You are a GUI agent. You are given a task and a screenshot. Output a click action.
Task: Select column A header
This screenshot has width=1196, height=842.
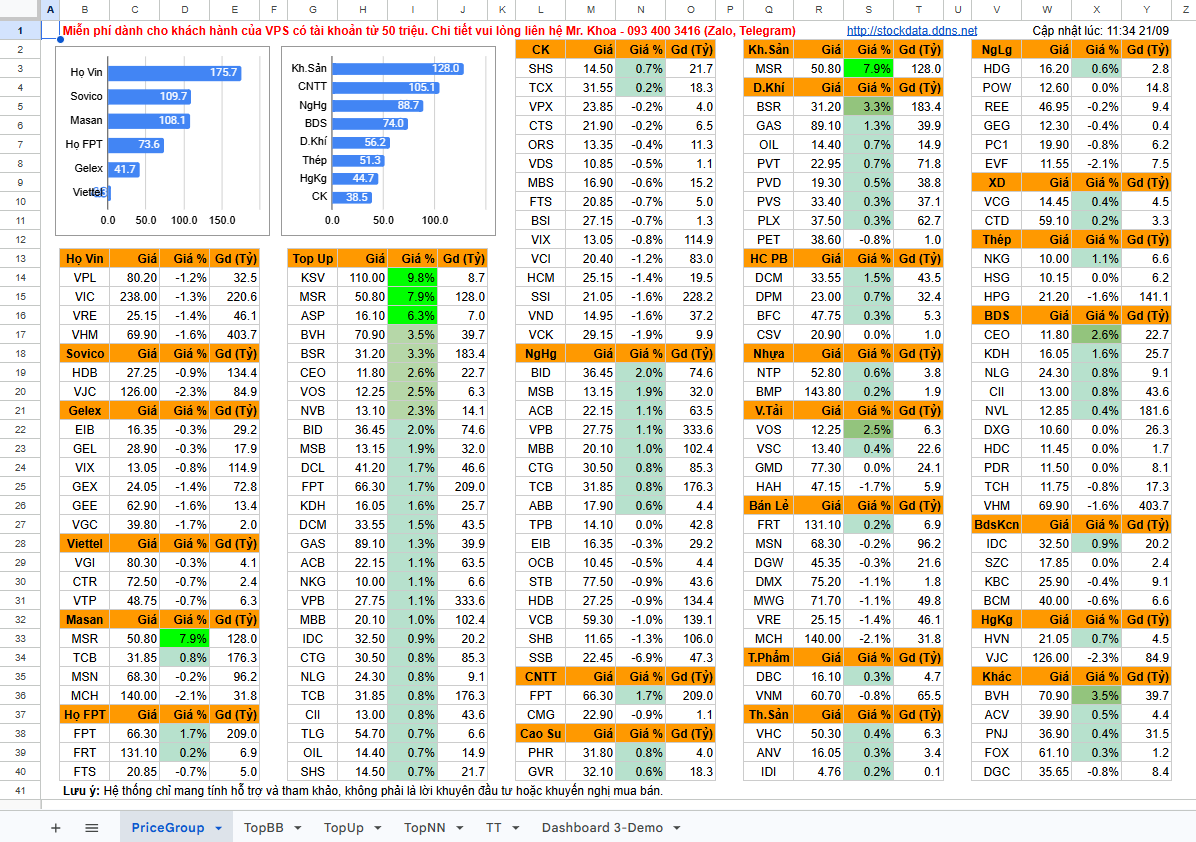tap(50, 9)
